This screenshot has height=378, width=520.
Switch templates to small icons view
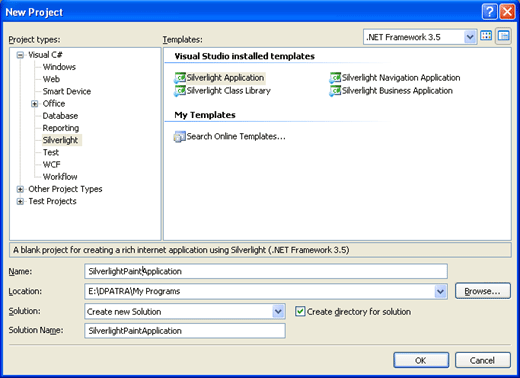click(x=503, y=36)
